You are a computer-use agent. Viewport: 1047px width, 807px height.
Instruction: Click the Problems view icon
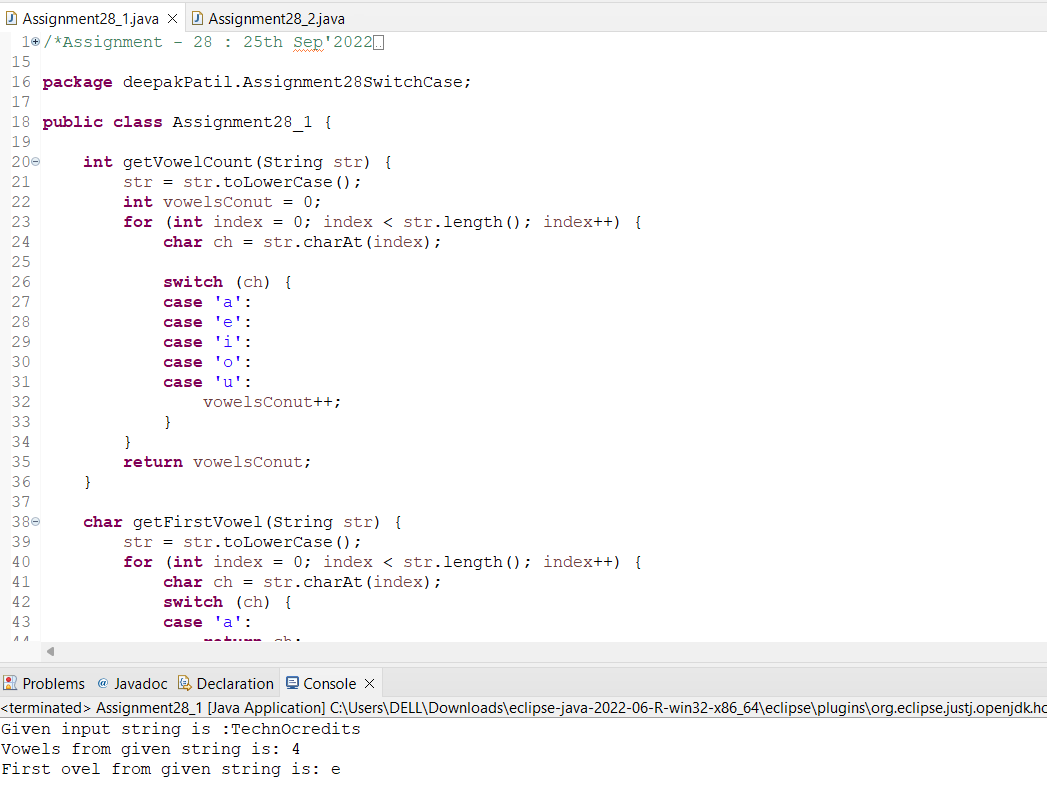(x=10, y=684)
